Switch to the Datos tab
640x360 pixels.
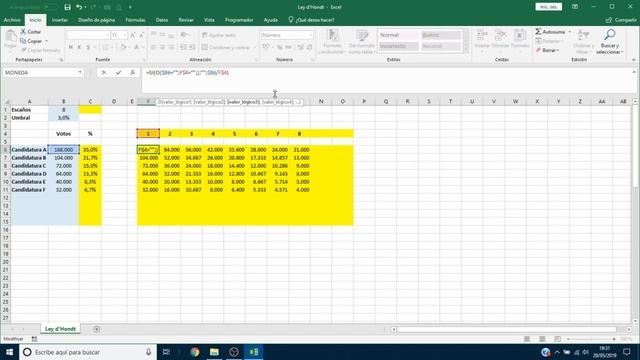click(162, 20)
